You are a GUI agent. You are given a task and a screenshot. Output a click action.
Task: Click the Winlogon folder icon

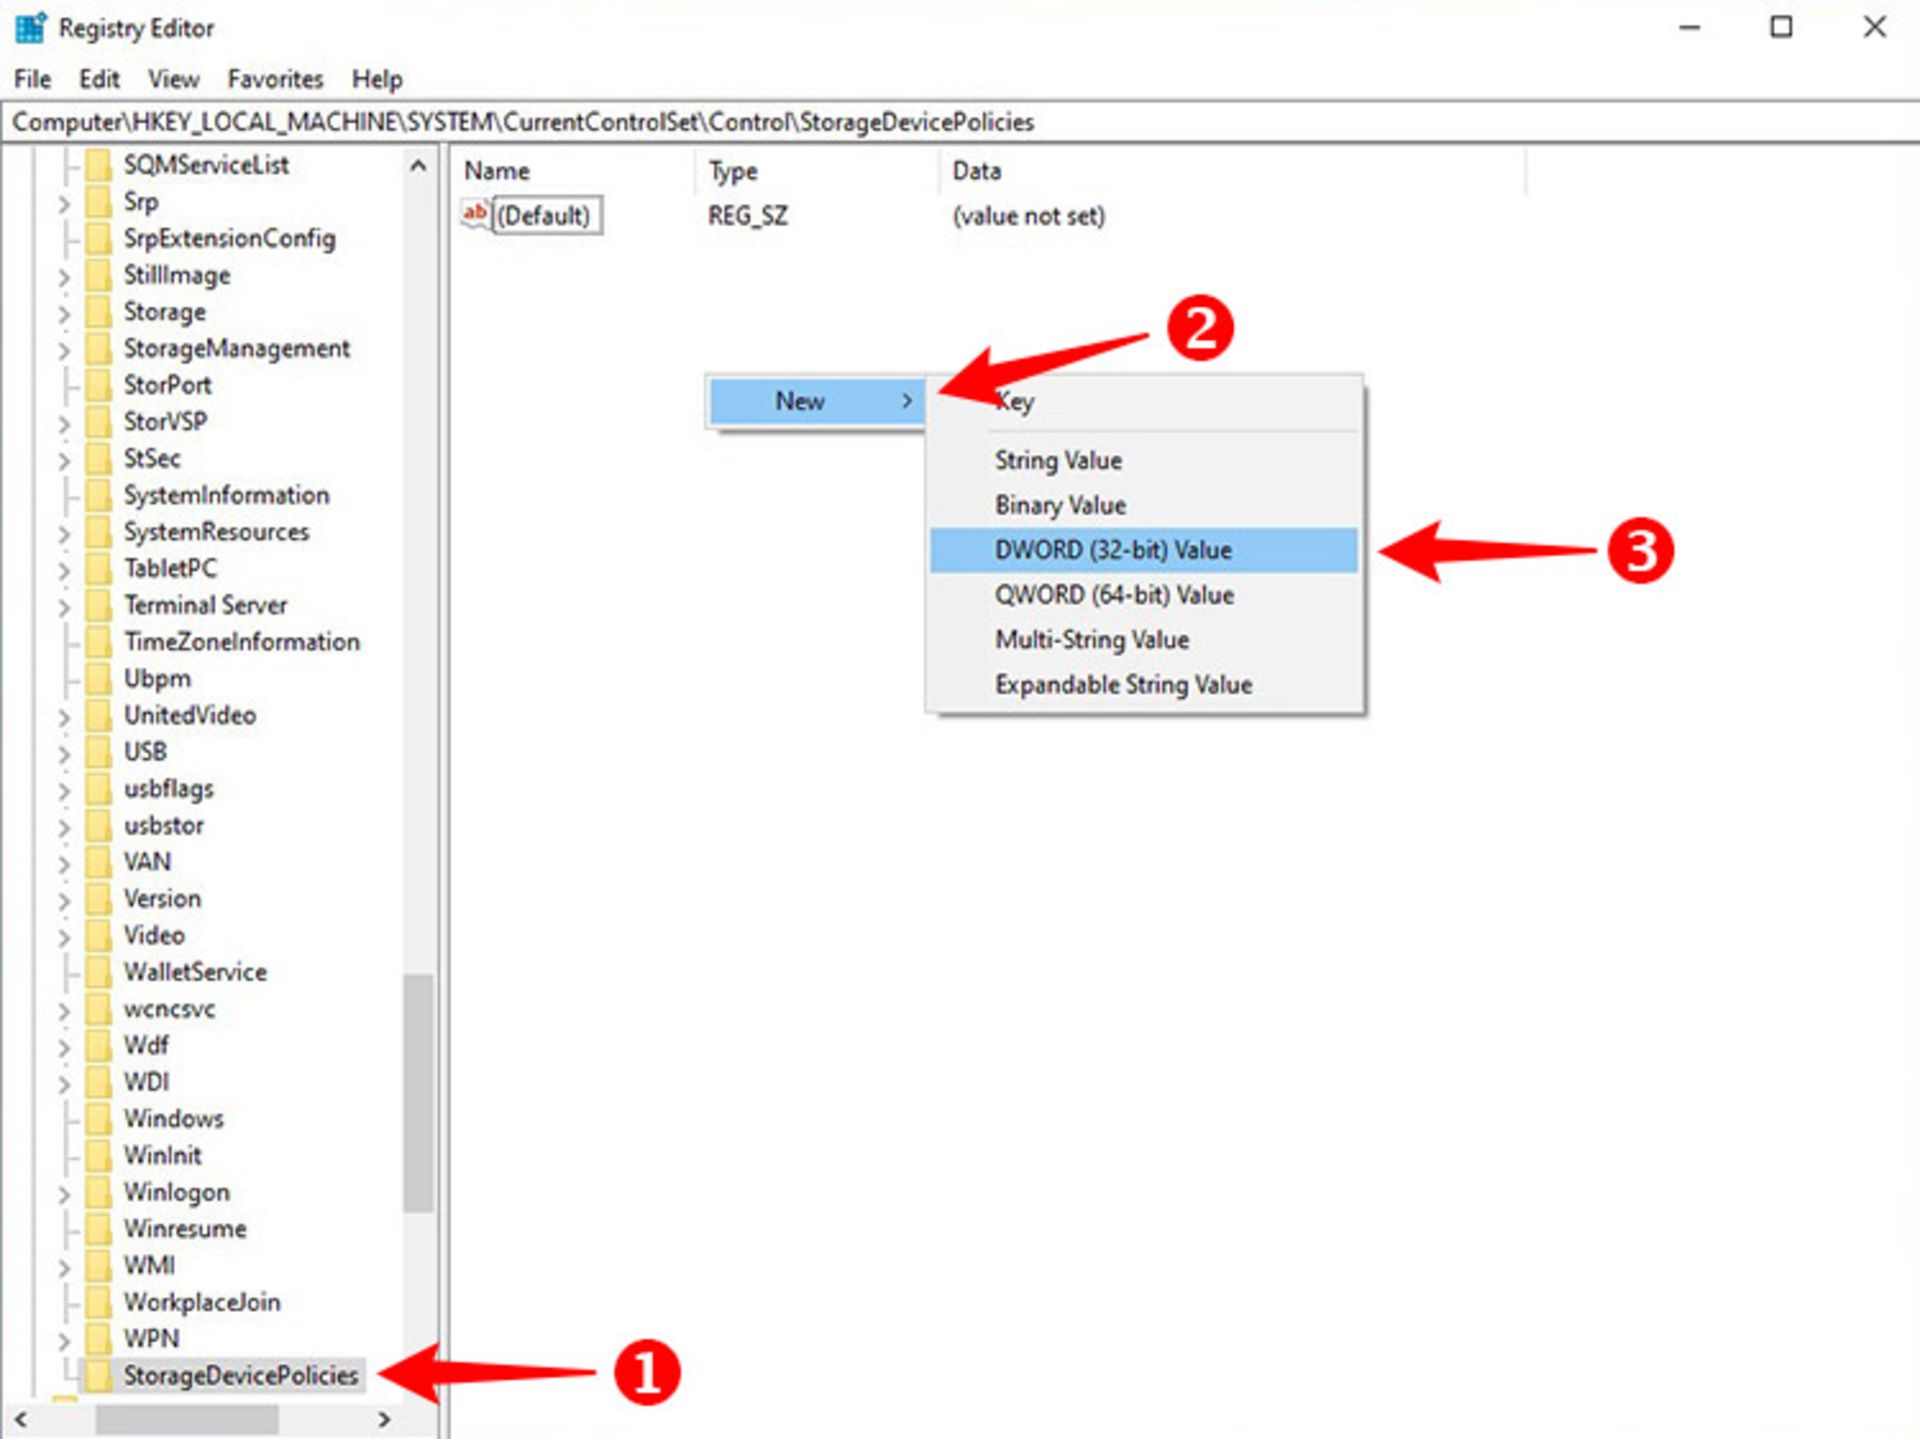[98, 1192]
